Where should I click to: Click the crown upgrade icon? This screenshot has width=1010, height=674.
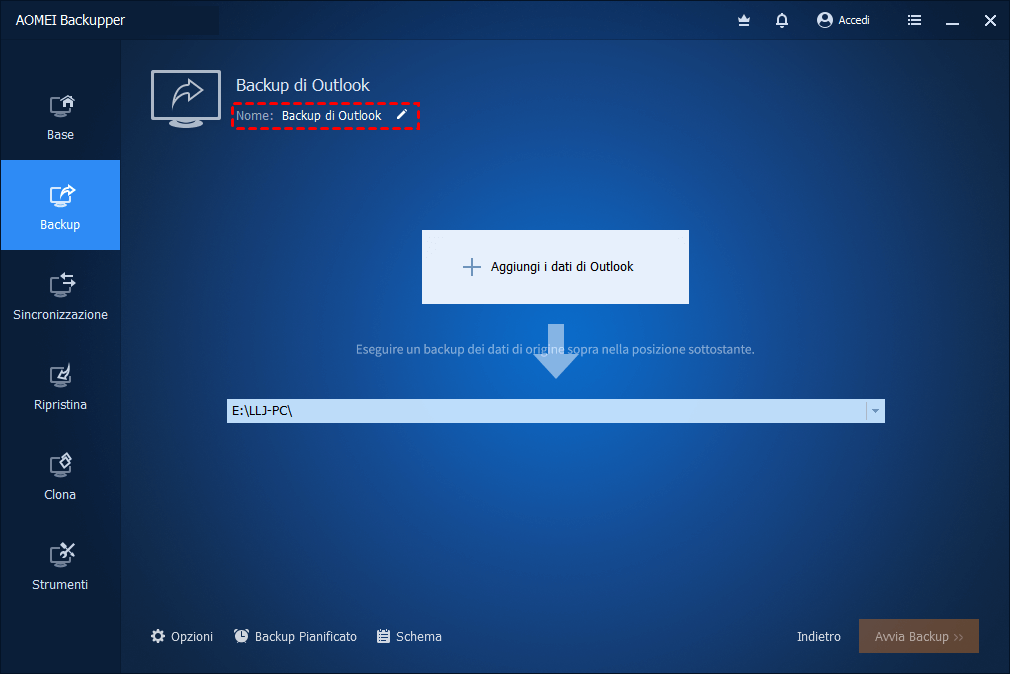pyautogui.click(x=744, y=21)
